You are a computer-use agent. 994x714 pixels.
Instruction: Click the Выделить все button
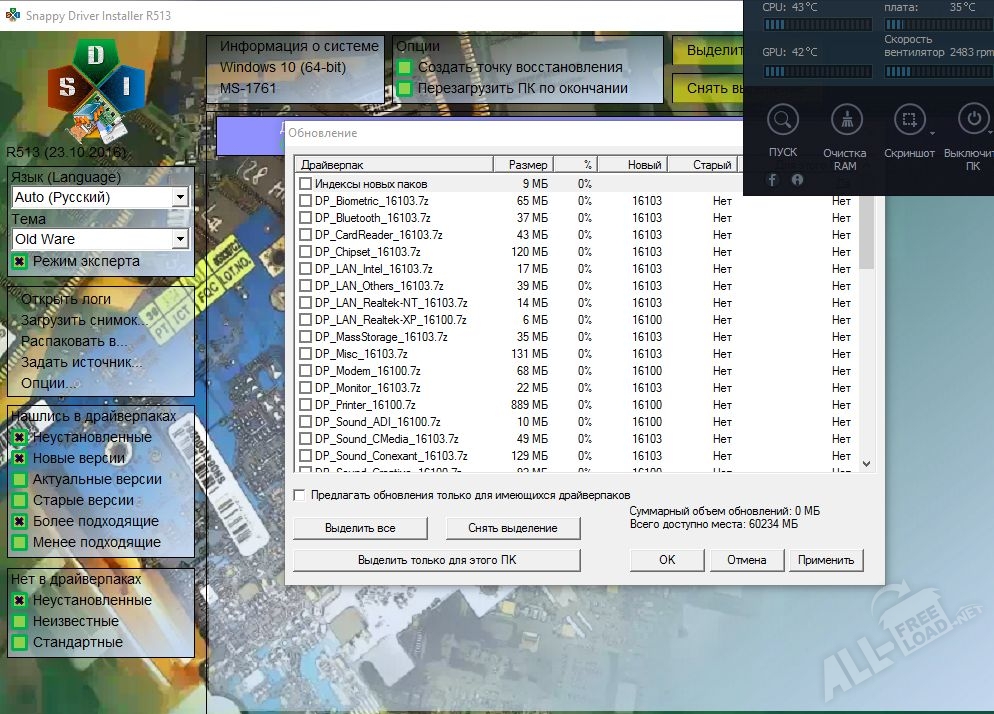click(x=360, y=528)
